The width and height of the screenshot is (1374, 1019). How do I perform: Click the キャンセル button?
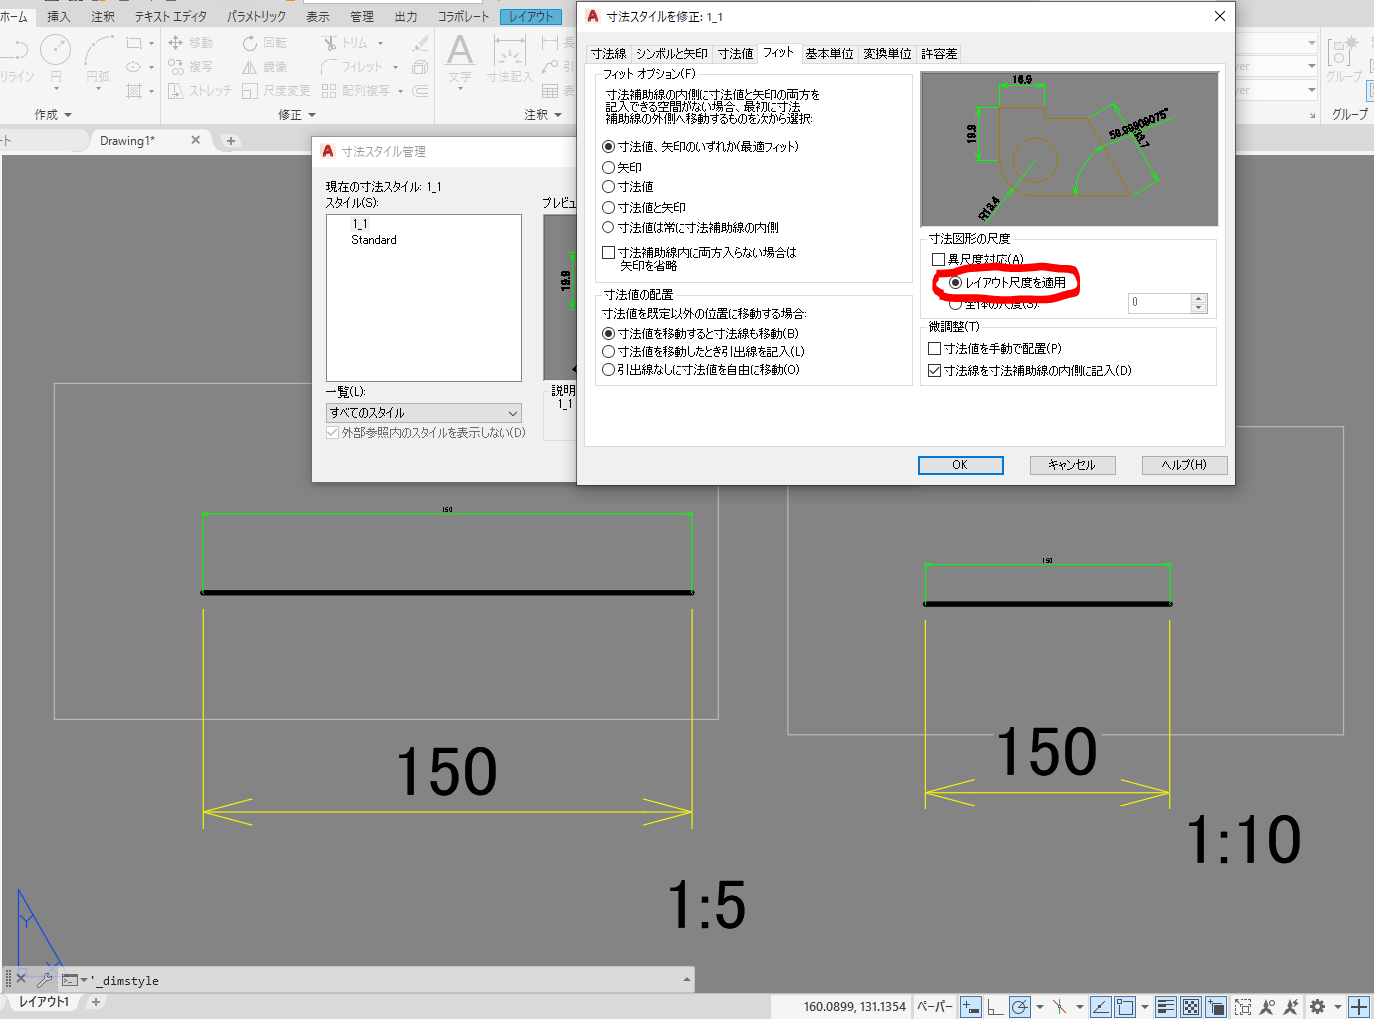point(1072,465)
